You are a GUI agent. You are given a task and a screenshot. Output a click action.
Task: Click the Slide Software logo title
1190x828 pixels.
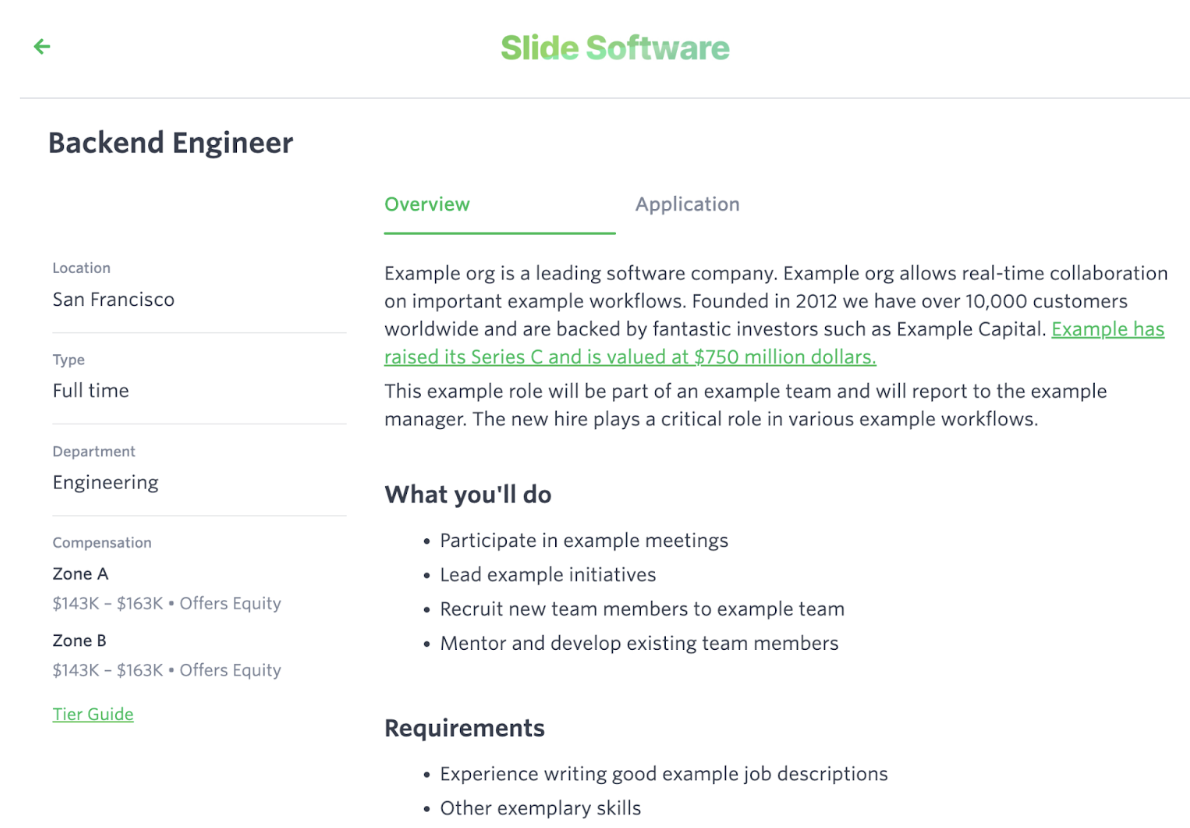[614, 47]
